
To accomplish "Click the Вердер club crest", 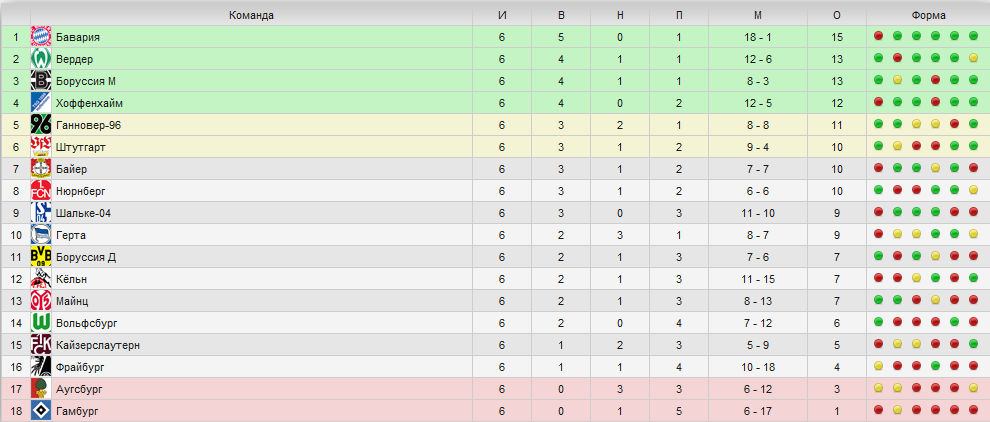I will pyautogui.click(x=41, y=59).
